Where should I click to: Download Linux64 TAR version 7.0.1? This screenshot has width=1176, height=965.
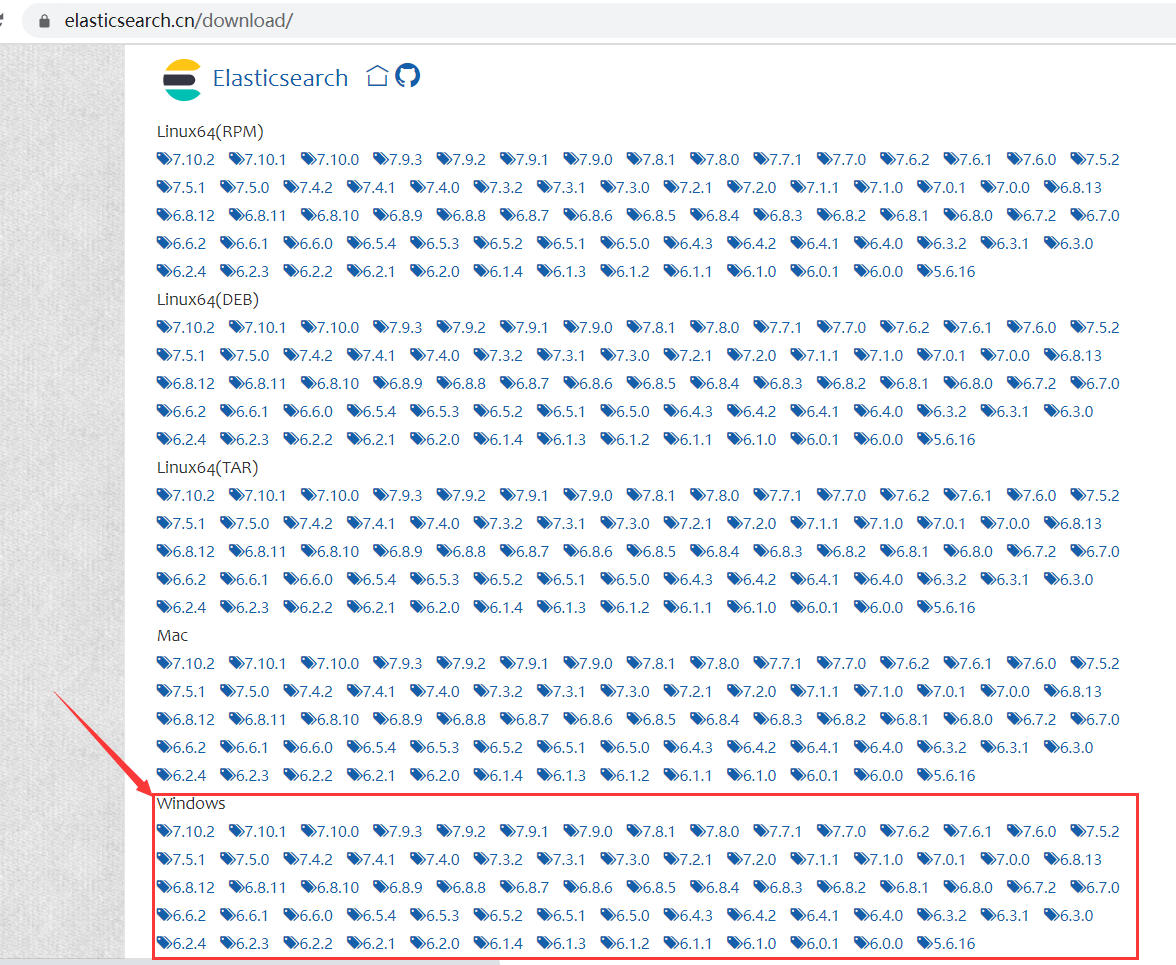coord(941,523)
